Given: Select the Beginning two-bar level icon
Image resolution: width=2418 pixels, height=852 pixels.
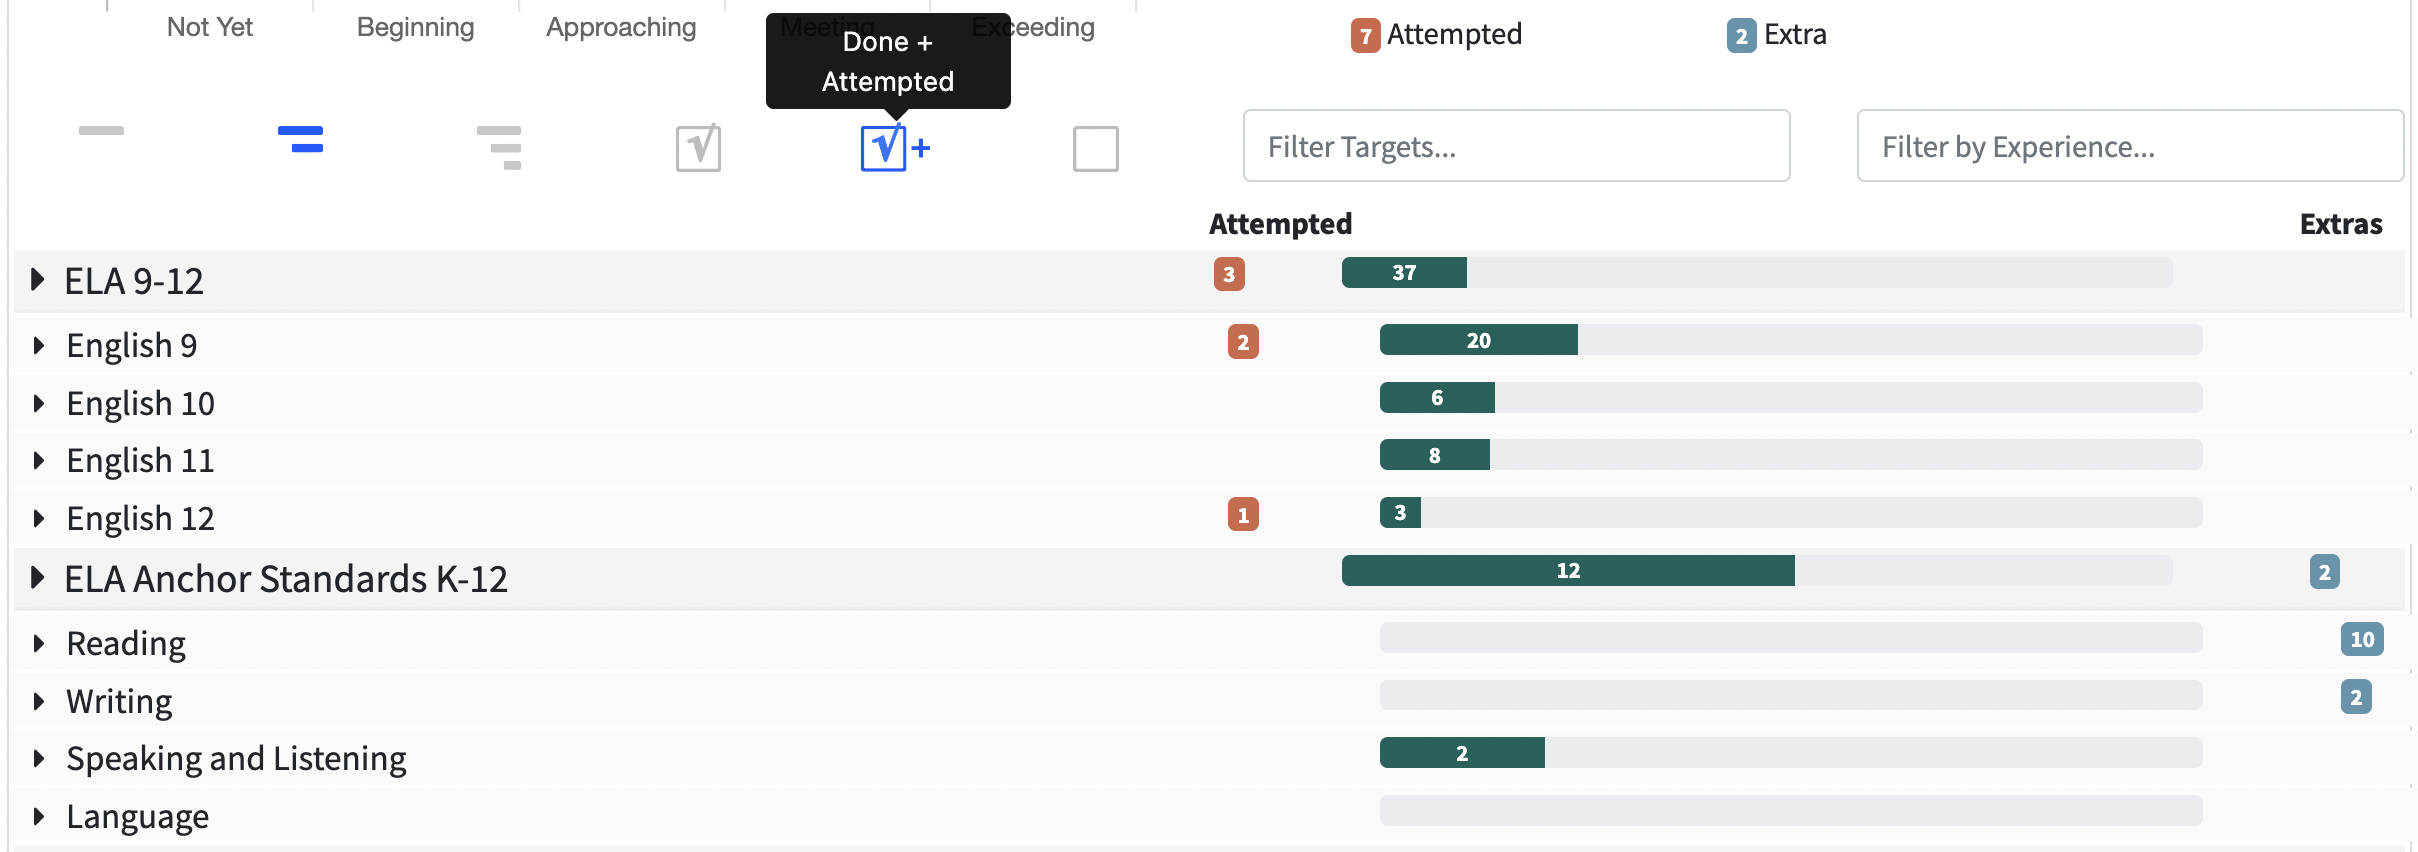Looking at the screenshot, I should pos(301,139).
